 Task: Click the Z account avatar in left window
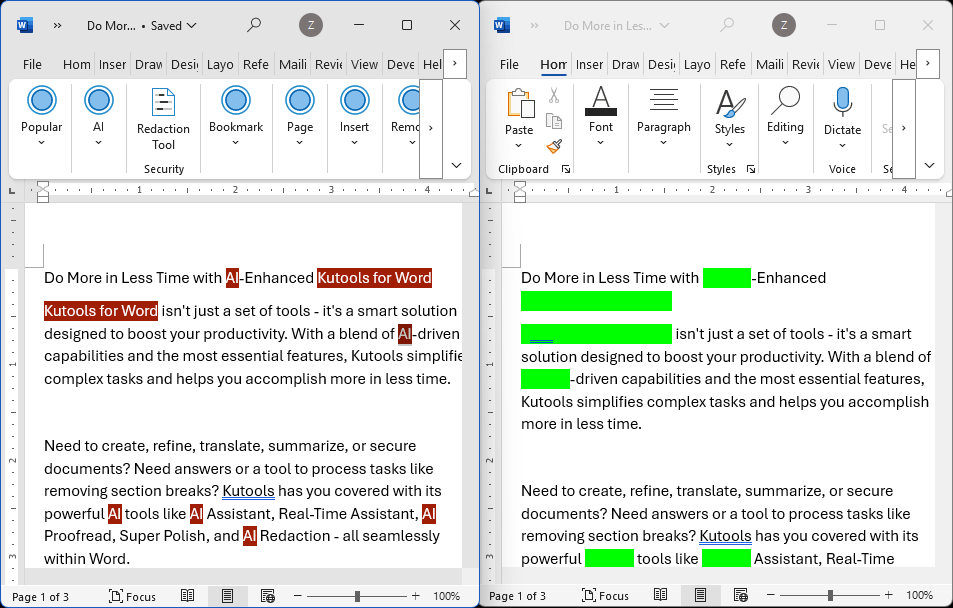pos(311,25)
